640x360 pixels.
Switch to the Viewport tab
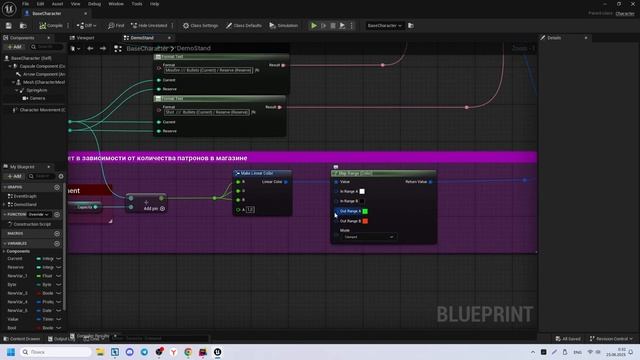pos(82,38)
